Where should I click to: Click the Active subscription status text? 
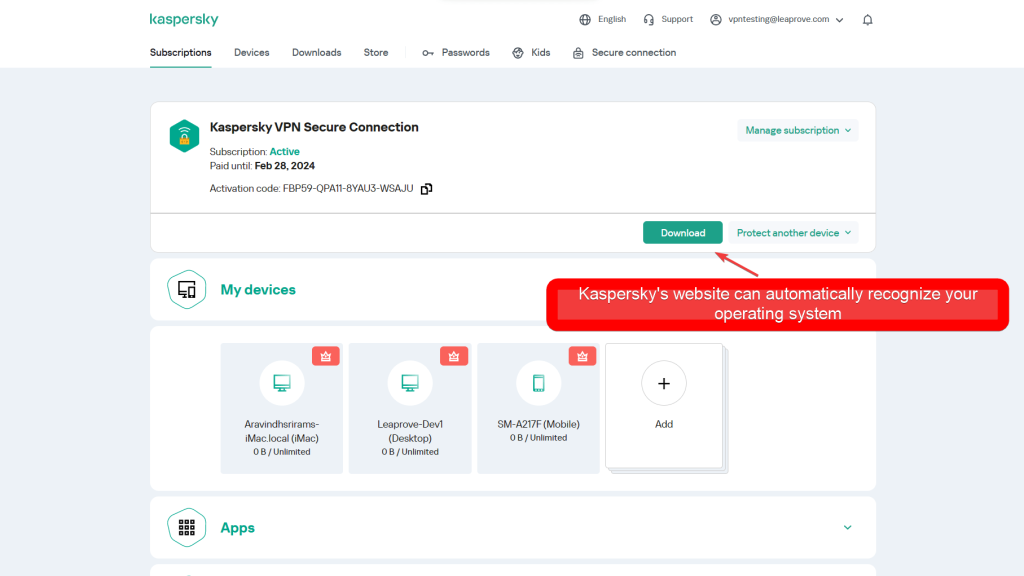[x=285, y=152]
